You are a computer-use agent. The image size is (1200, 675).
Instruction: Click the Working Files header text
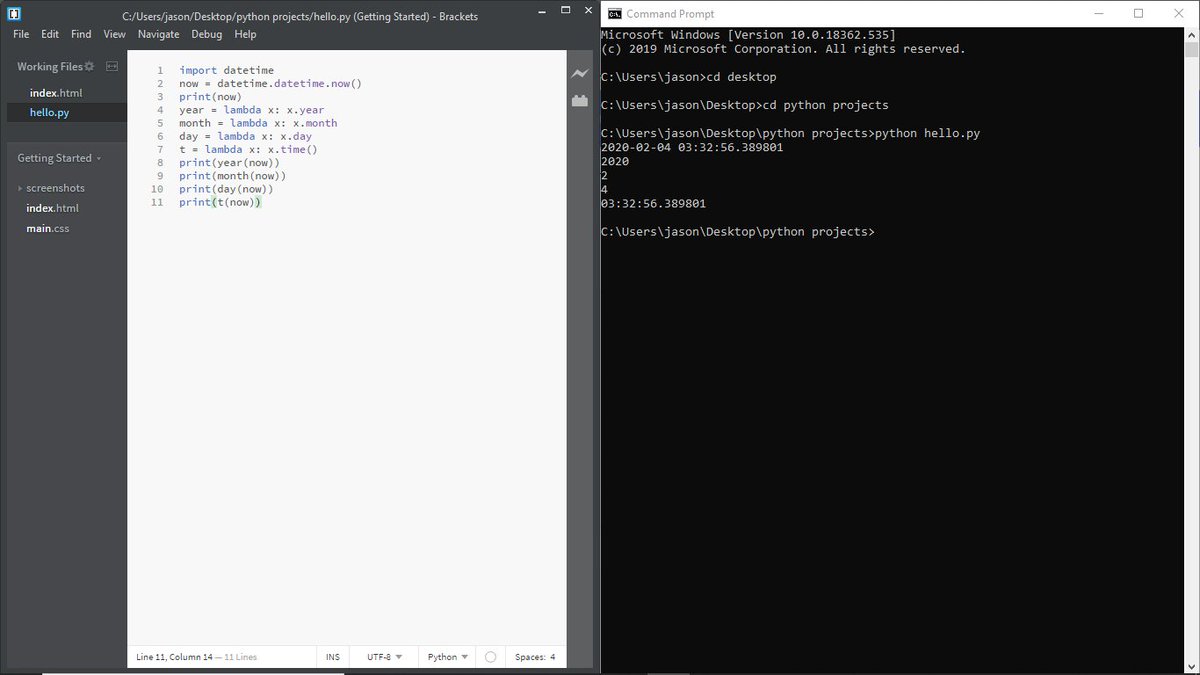coord(49,66)
